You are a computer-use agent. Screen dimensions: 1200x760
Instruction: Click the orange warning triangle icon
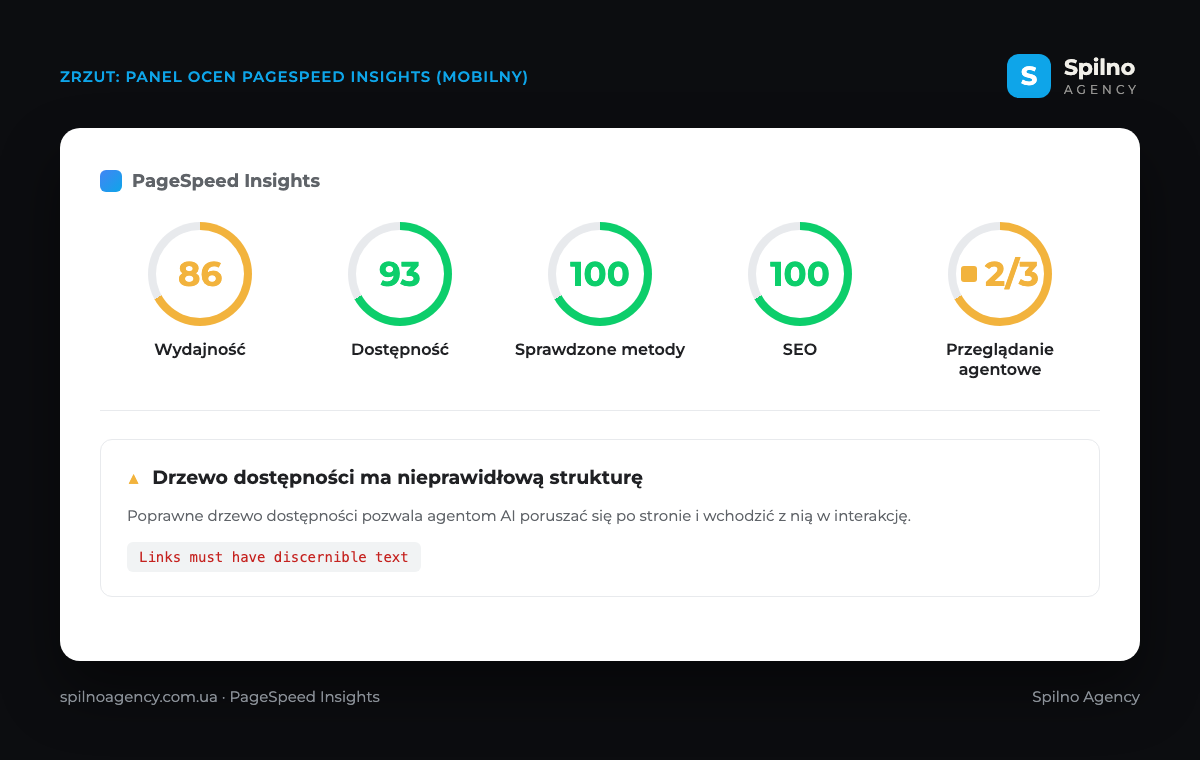(x=134, y=479)
